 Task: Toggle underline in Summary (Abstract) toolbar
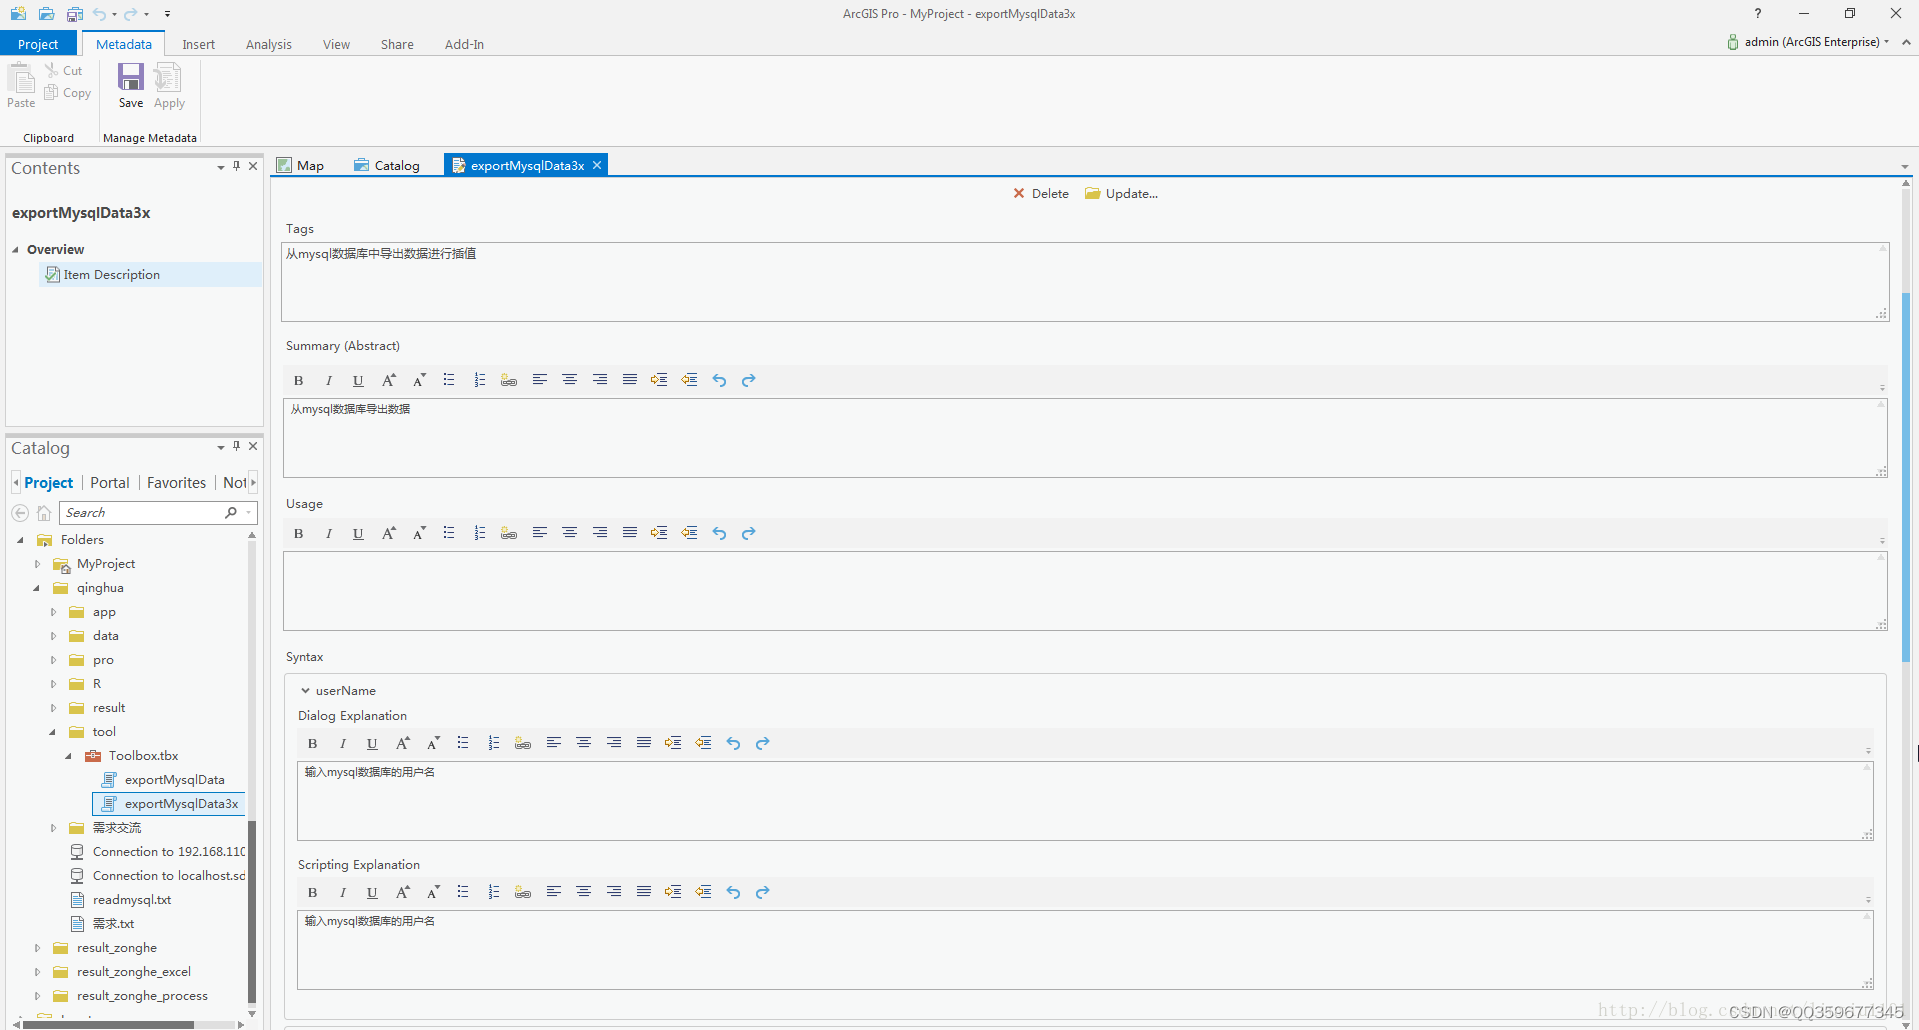358,380
